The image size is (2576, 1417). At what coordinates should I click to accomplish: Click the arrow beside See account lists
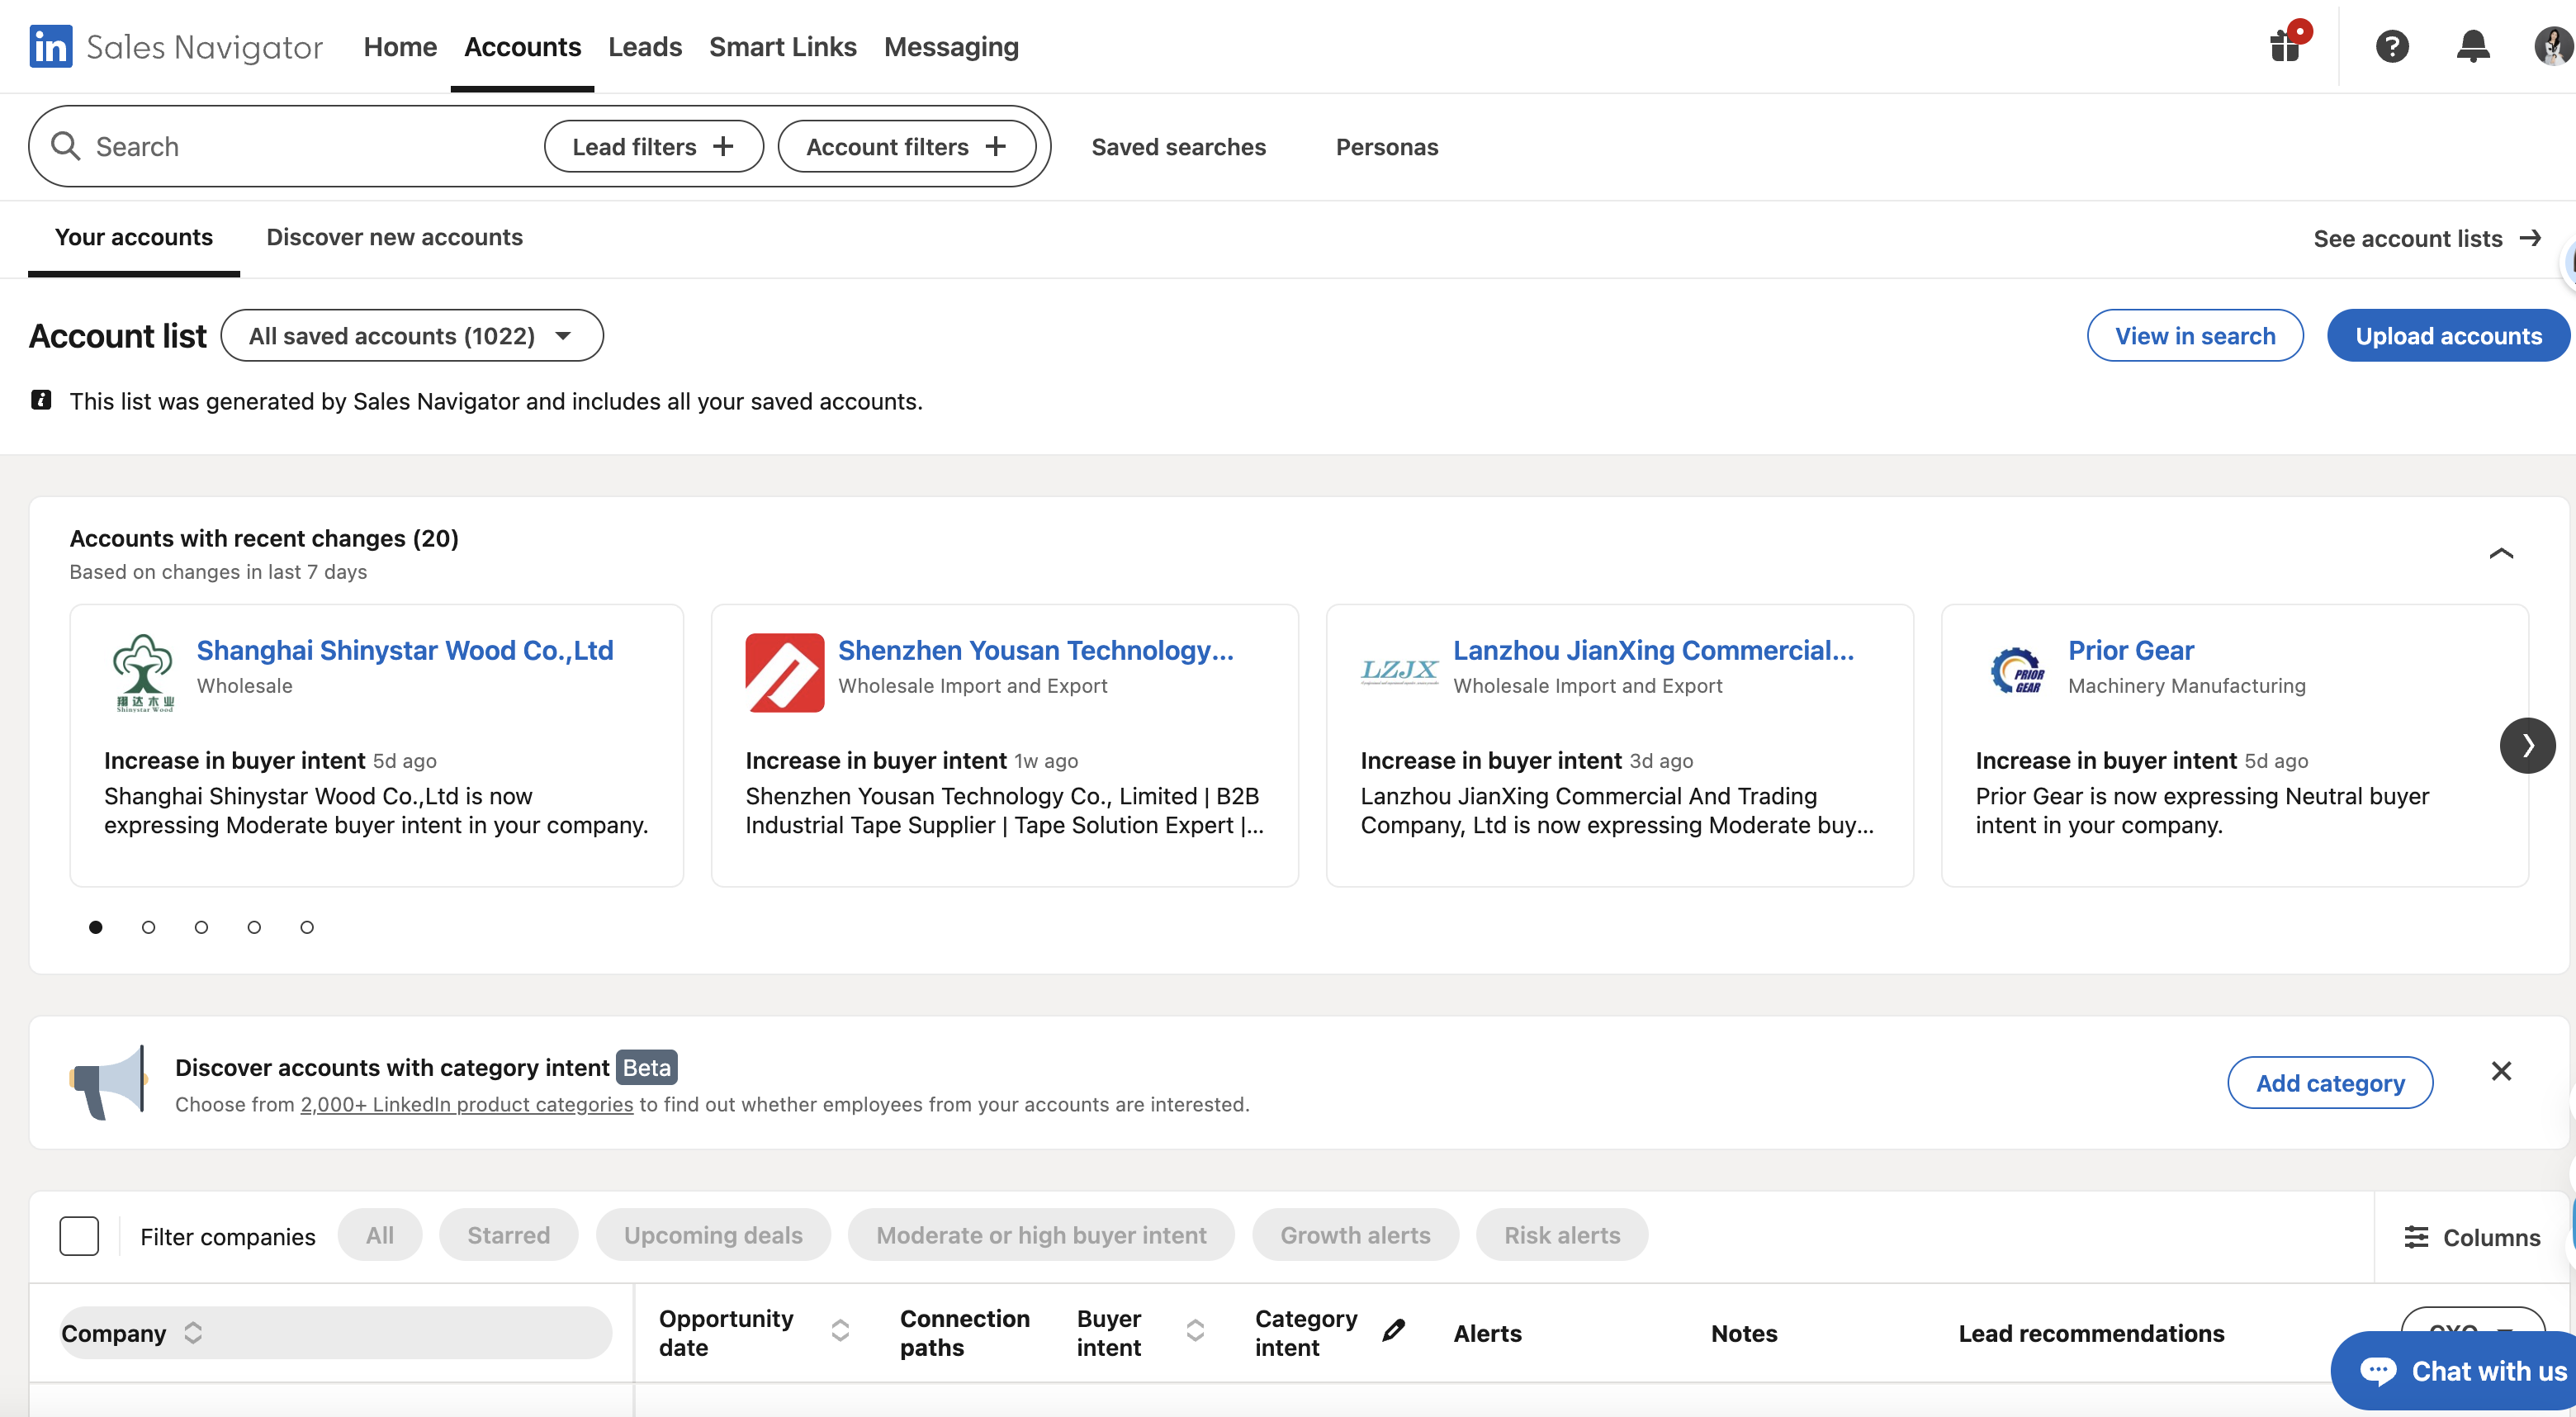tap(2530, 238)
